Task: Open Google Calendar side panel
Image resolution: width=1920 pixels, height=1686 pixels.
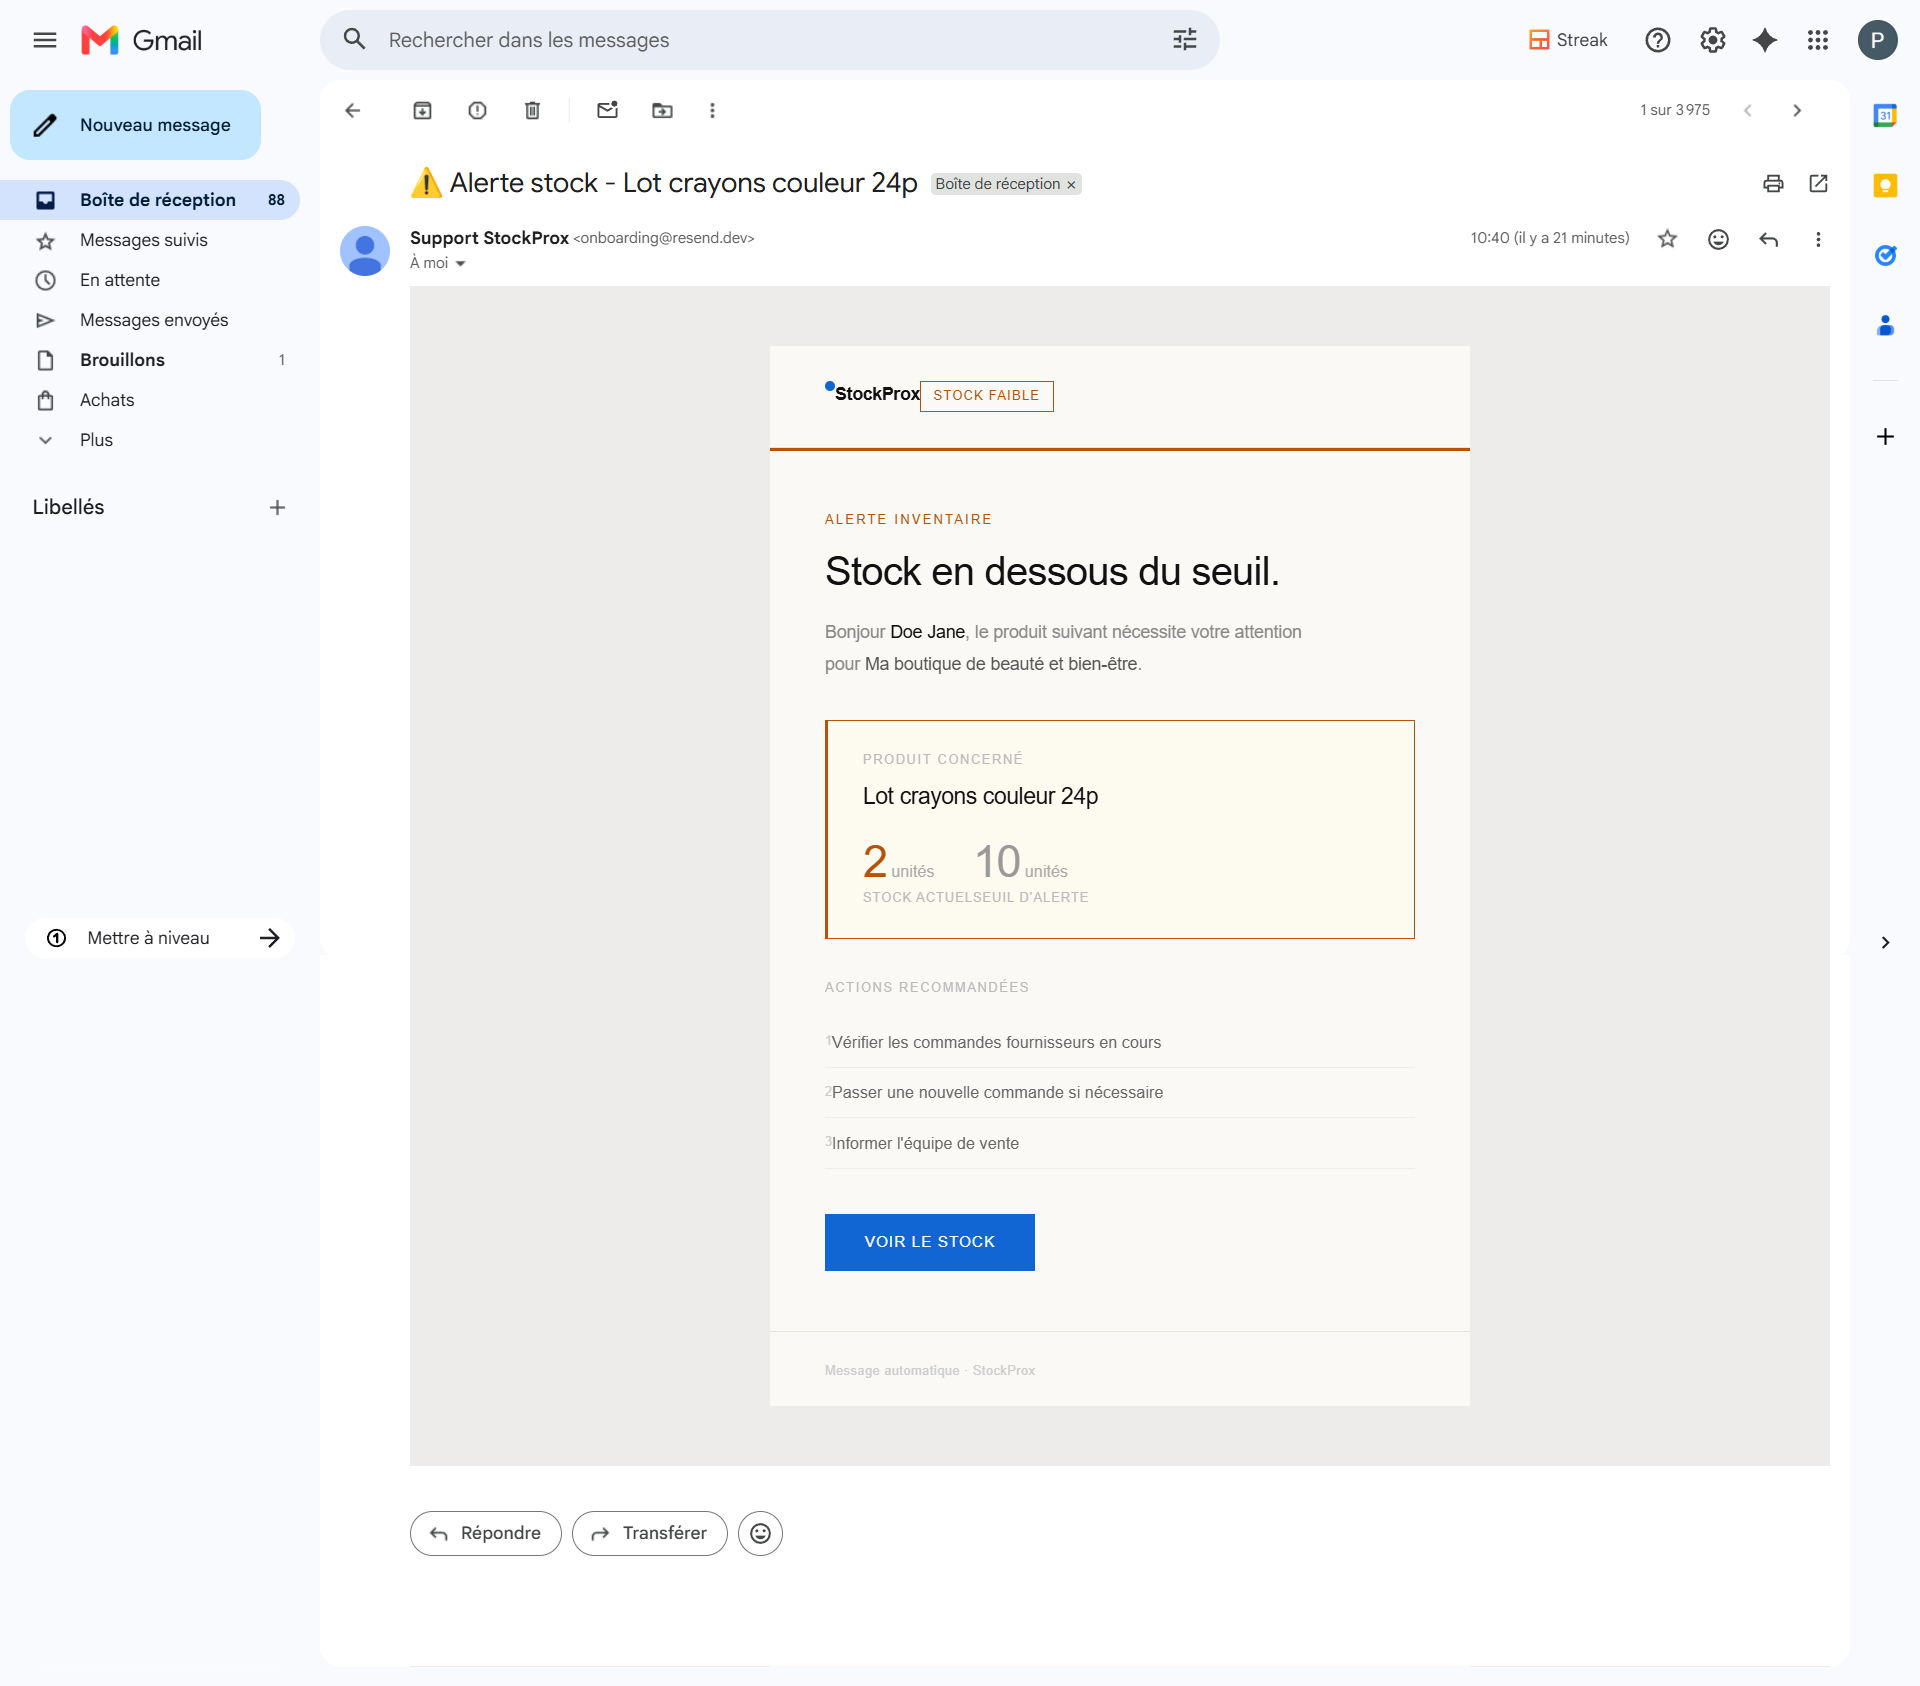Action: [x=1885, y=115]
